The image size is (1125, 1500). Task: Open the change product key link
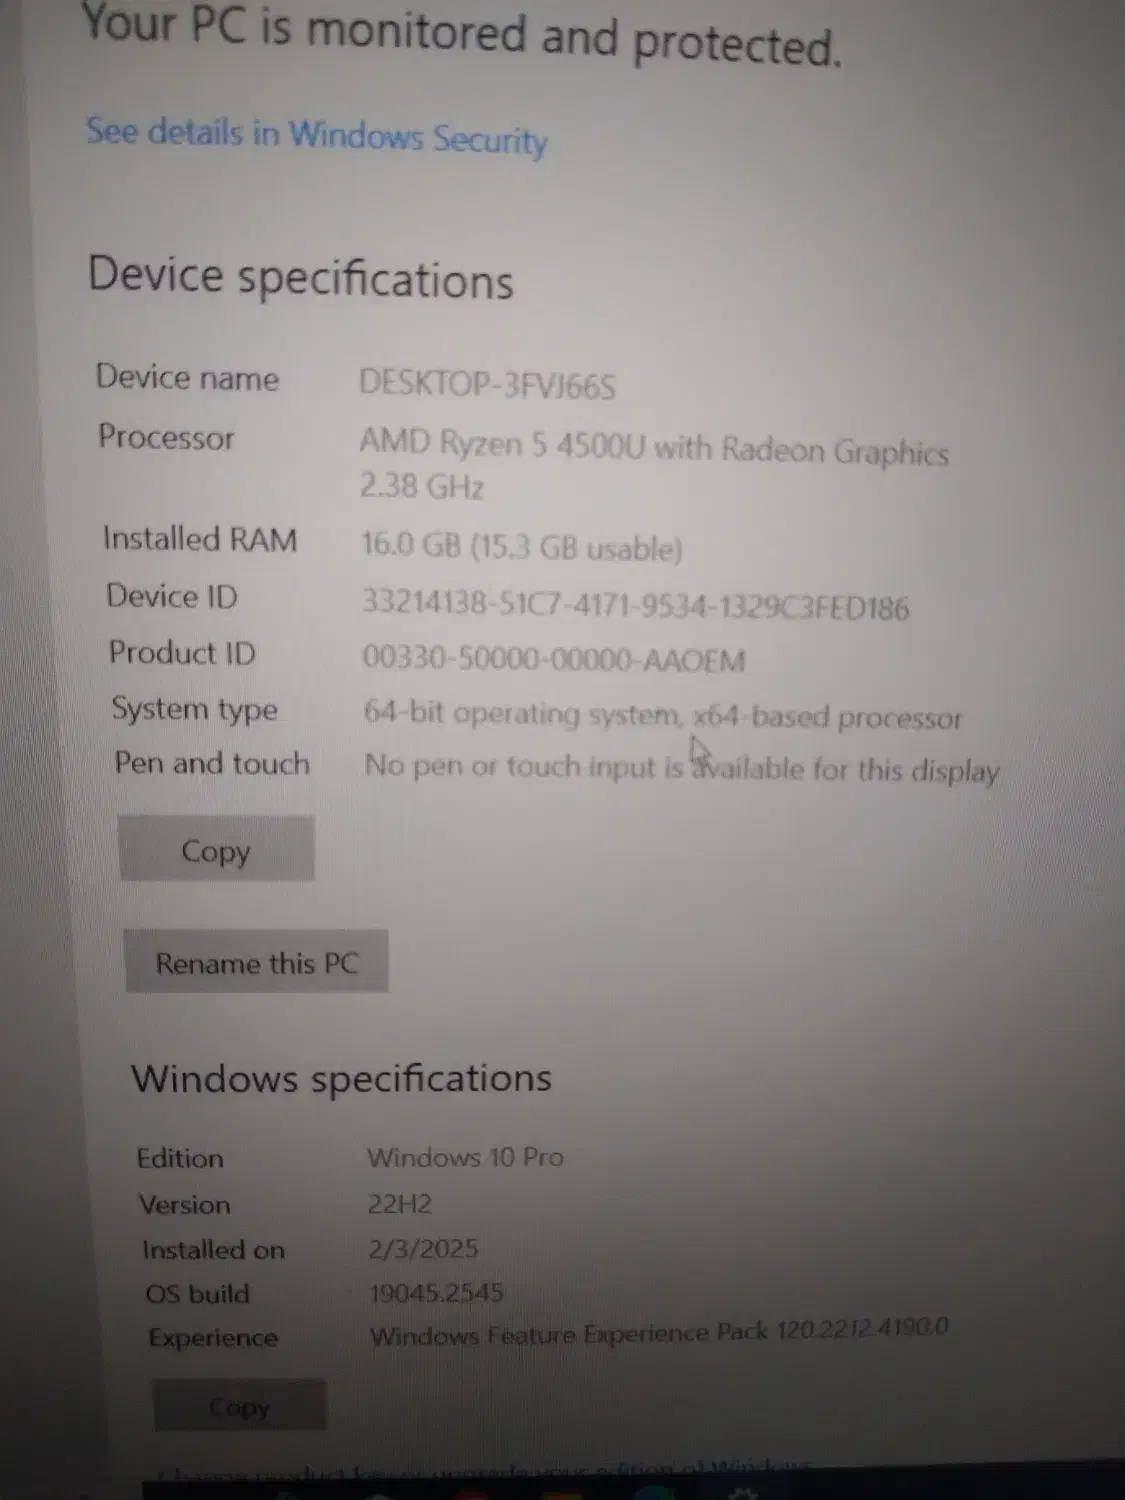pos(485,1471)
